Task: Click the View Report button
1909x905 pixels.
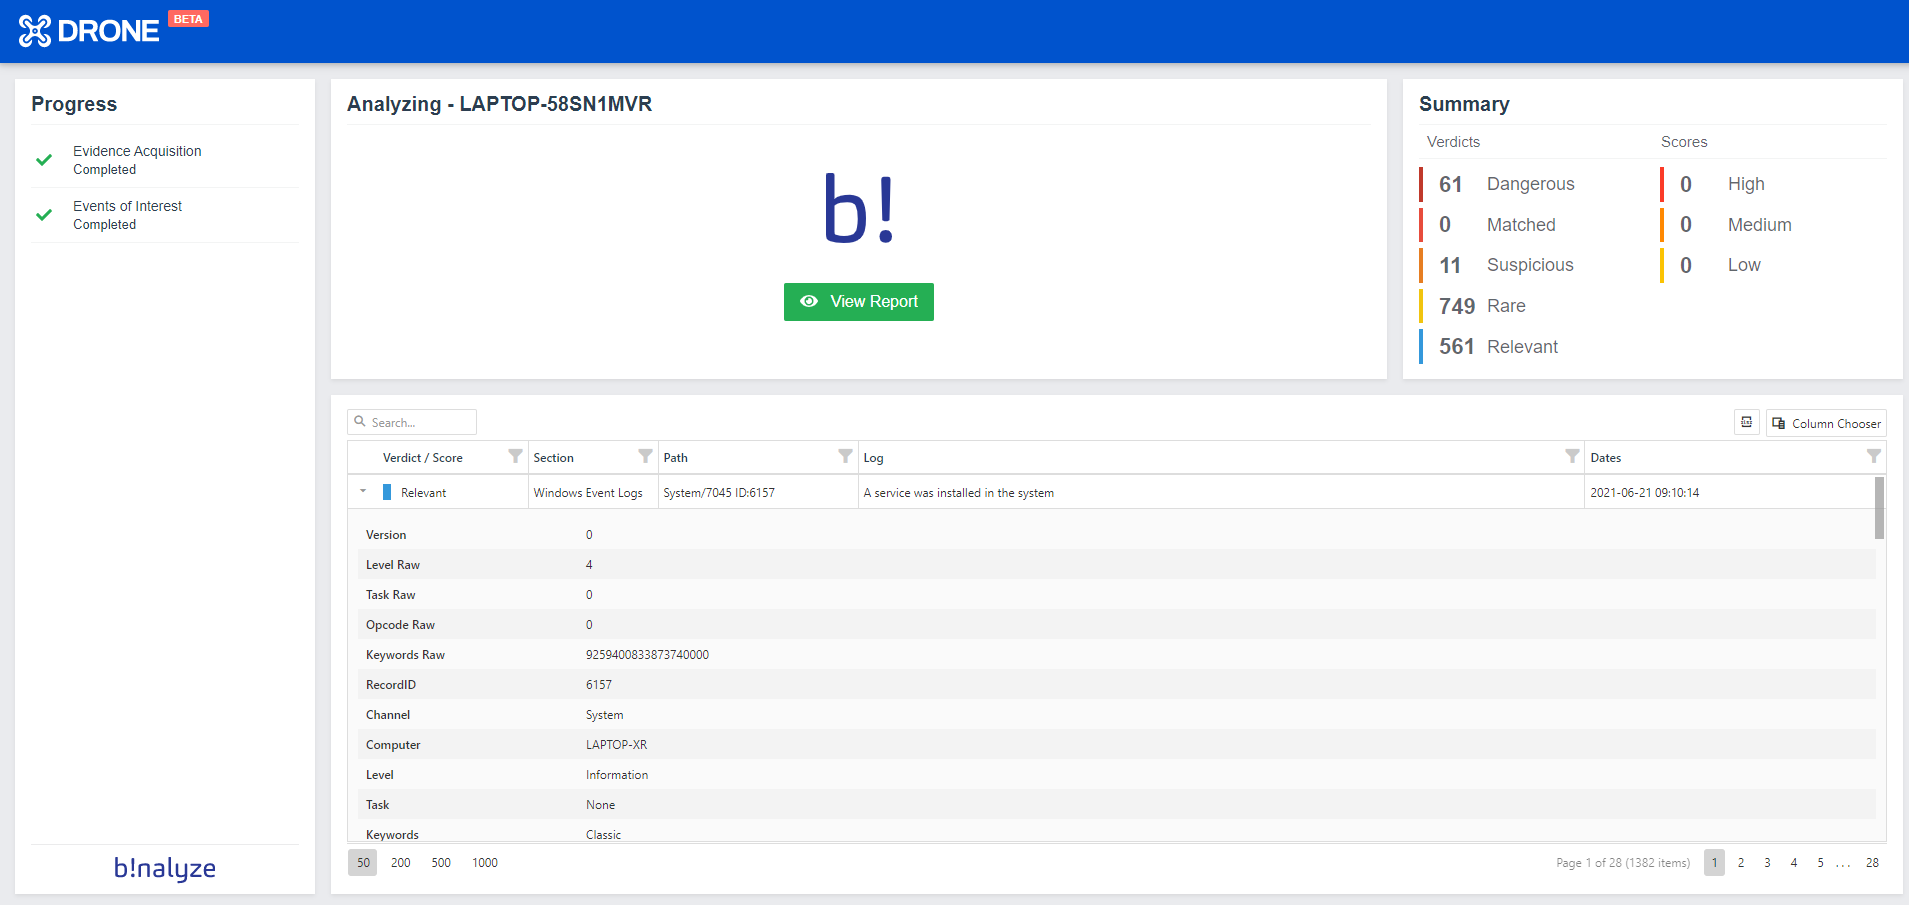Action: coord(858,302)
